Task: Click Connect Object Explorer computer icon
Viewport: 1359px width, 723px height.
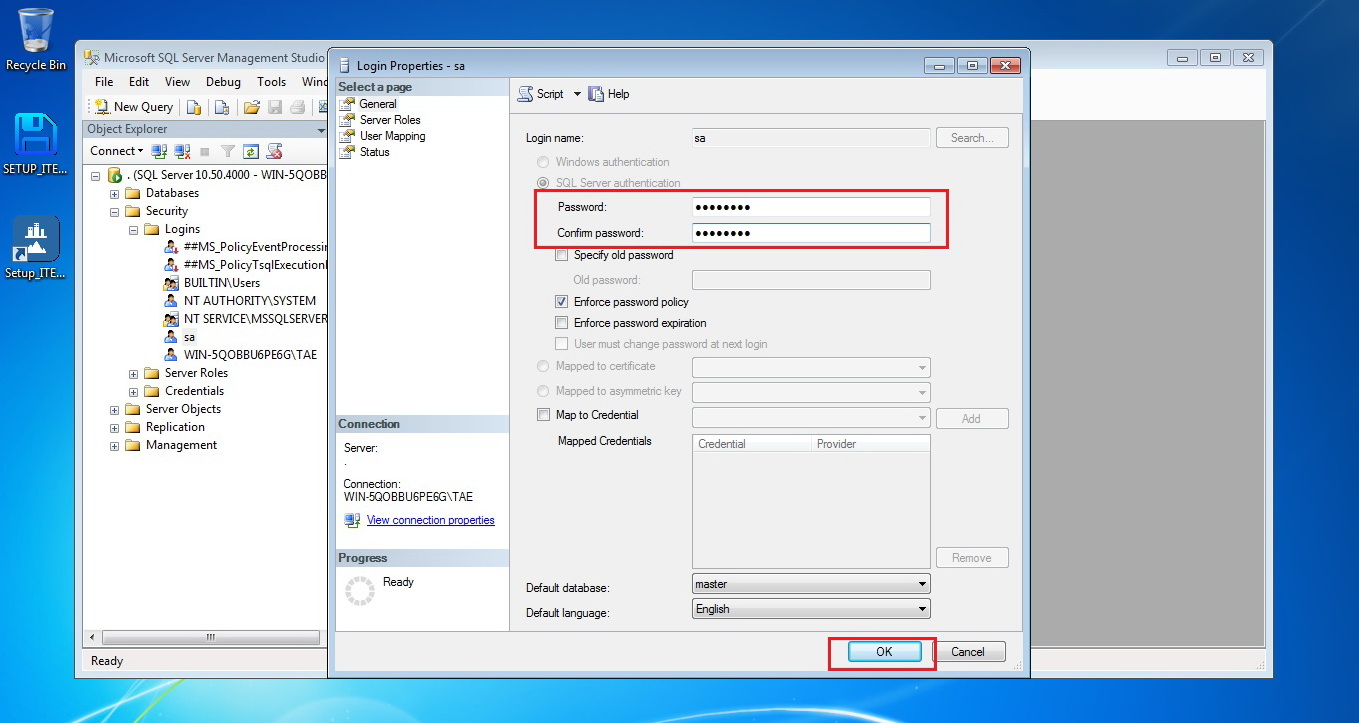Action: coord(159,151)
